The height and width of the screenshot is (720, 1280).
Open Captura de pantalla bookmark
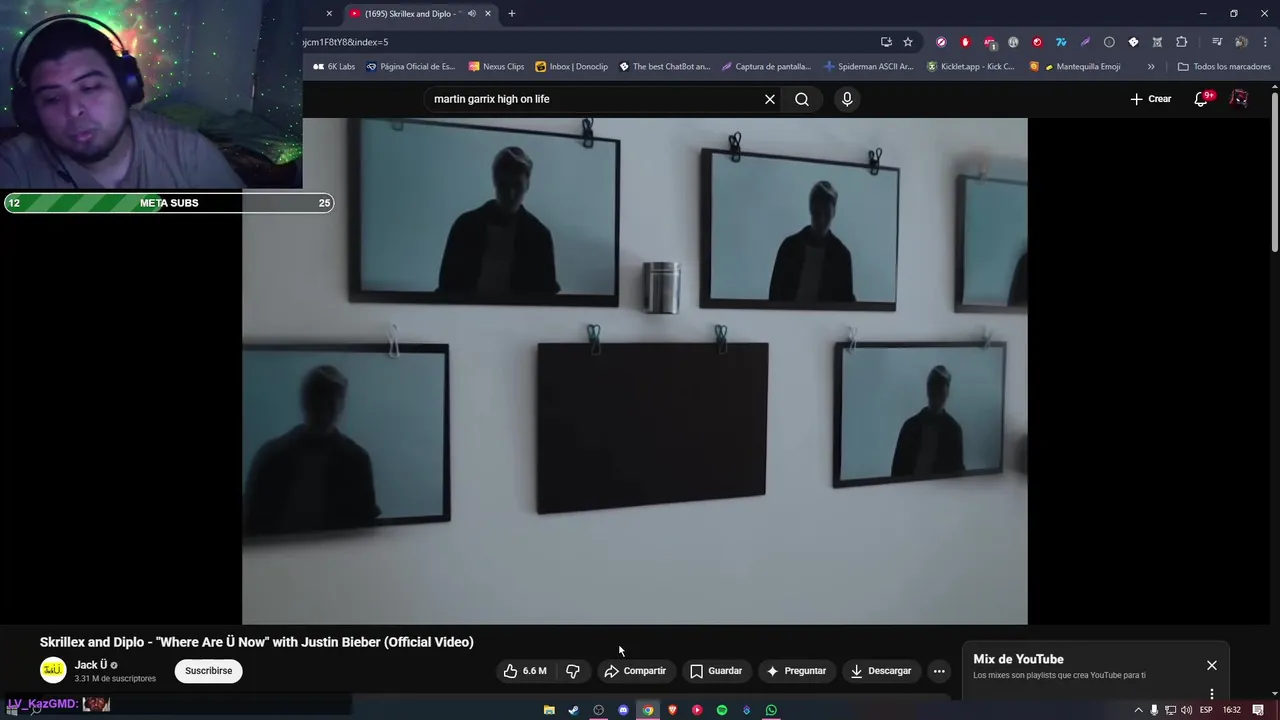point(767,67)
